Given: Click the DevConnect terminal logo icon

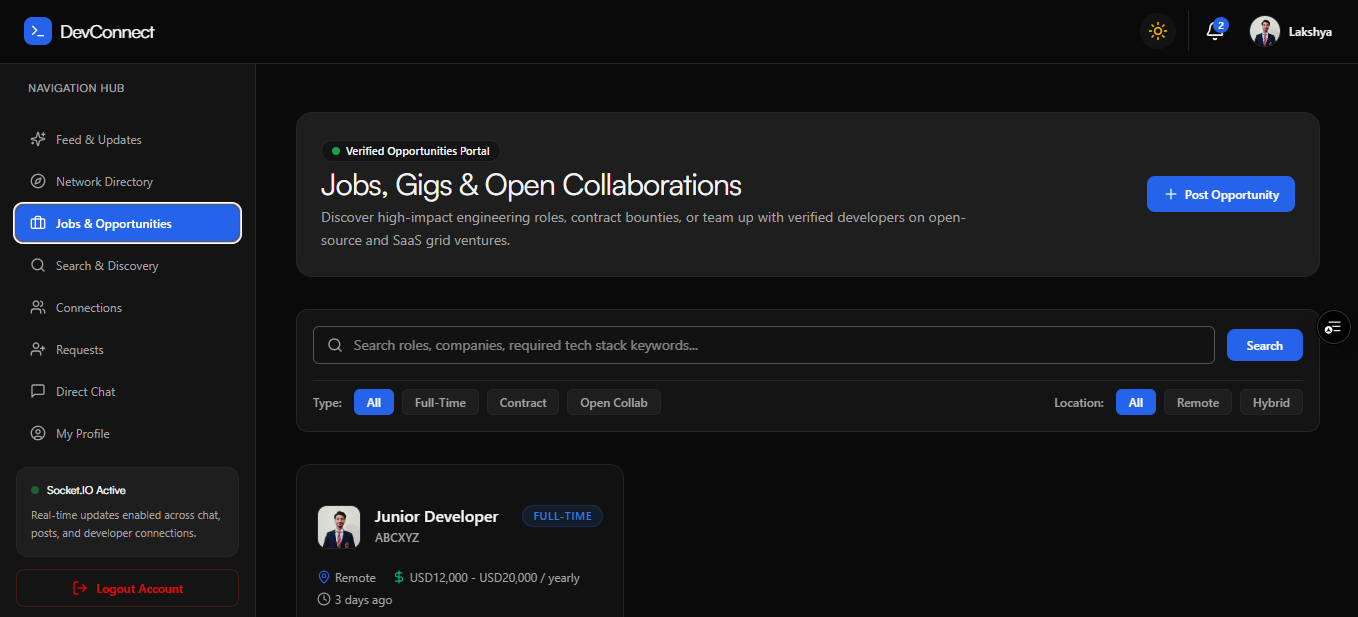Looking at the screenshot, I should (x=38, y=31).
